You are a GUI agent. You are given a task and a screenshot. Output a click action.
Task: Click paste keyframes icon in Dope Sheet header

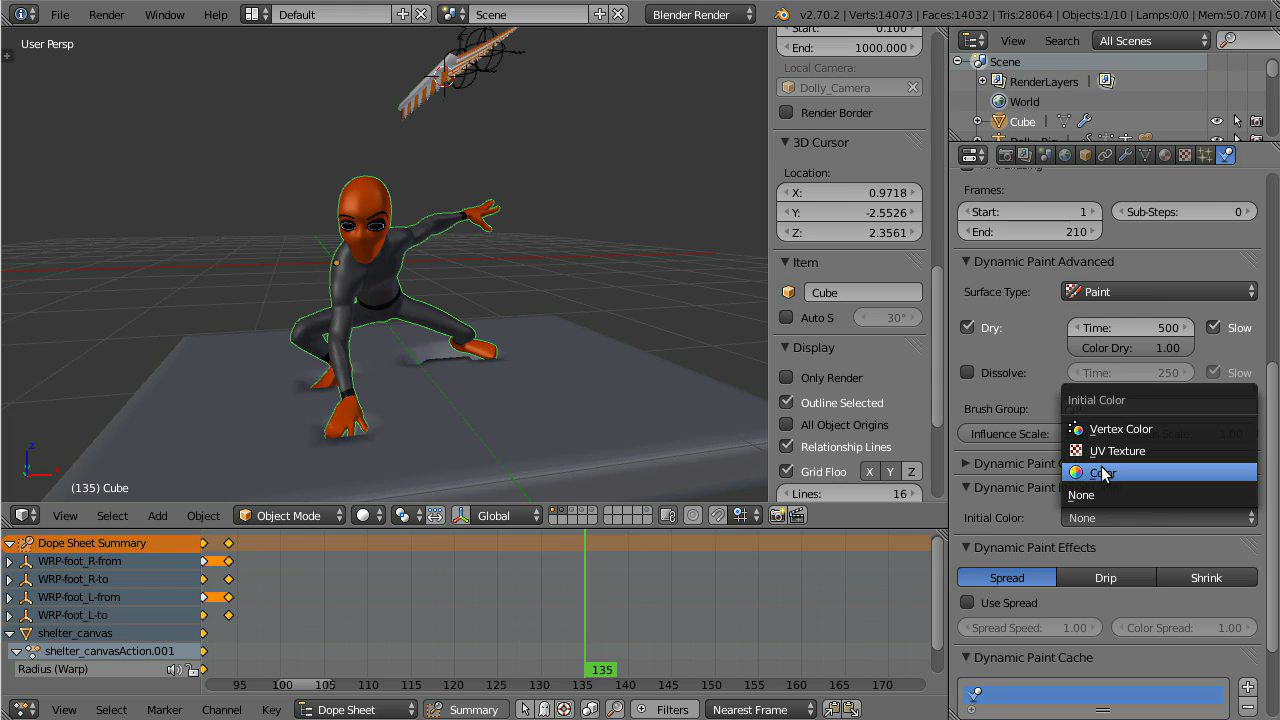(850, 709)
